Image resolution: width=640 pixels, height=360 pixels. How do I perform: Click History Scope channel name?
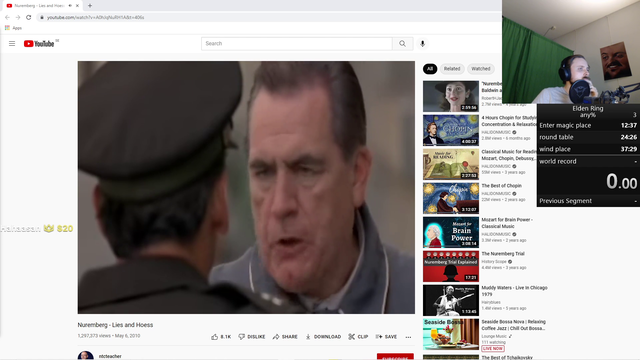pos(494,262)
